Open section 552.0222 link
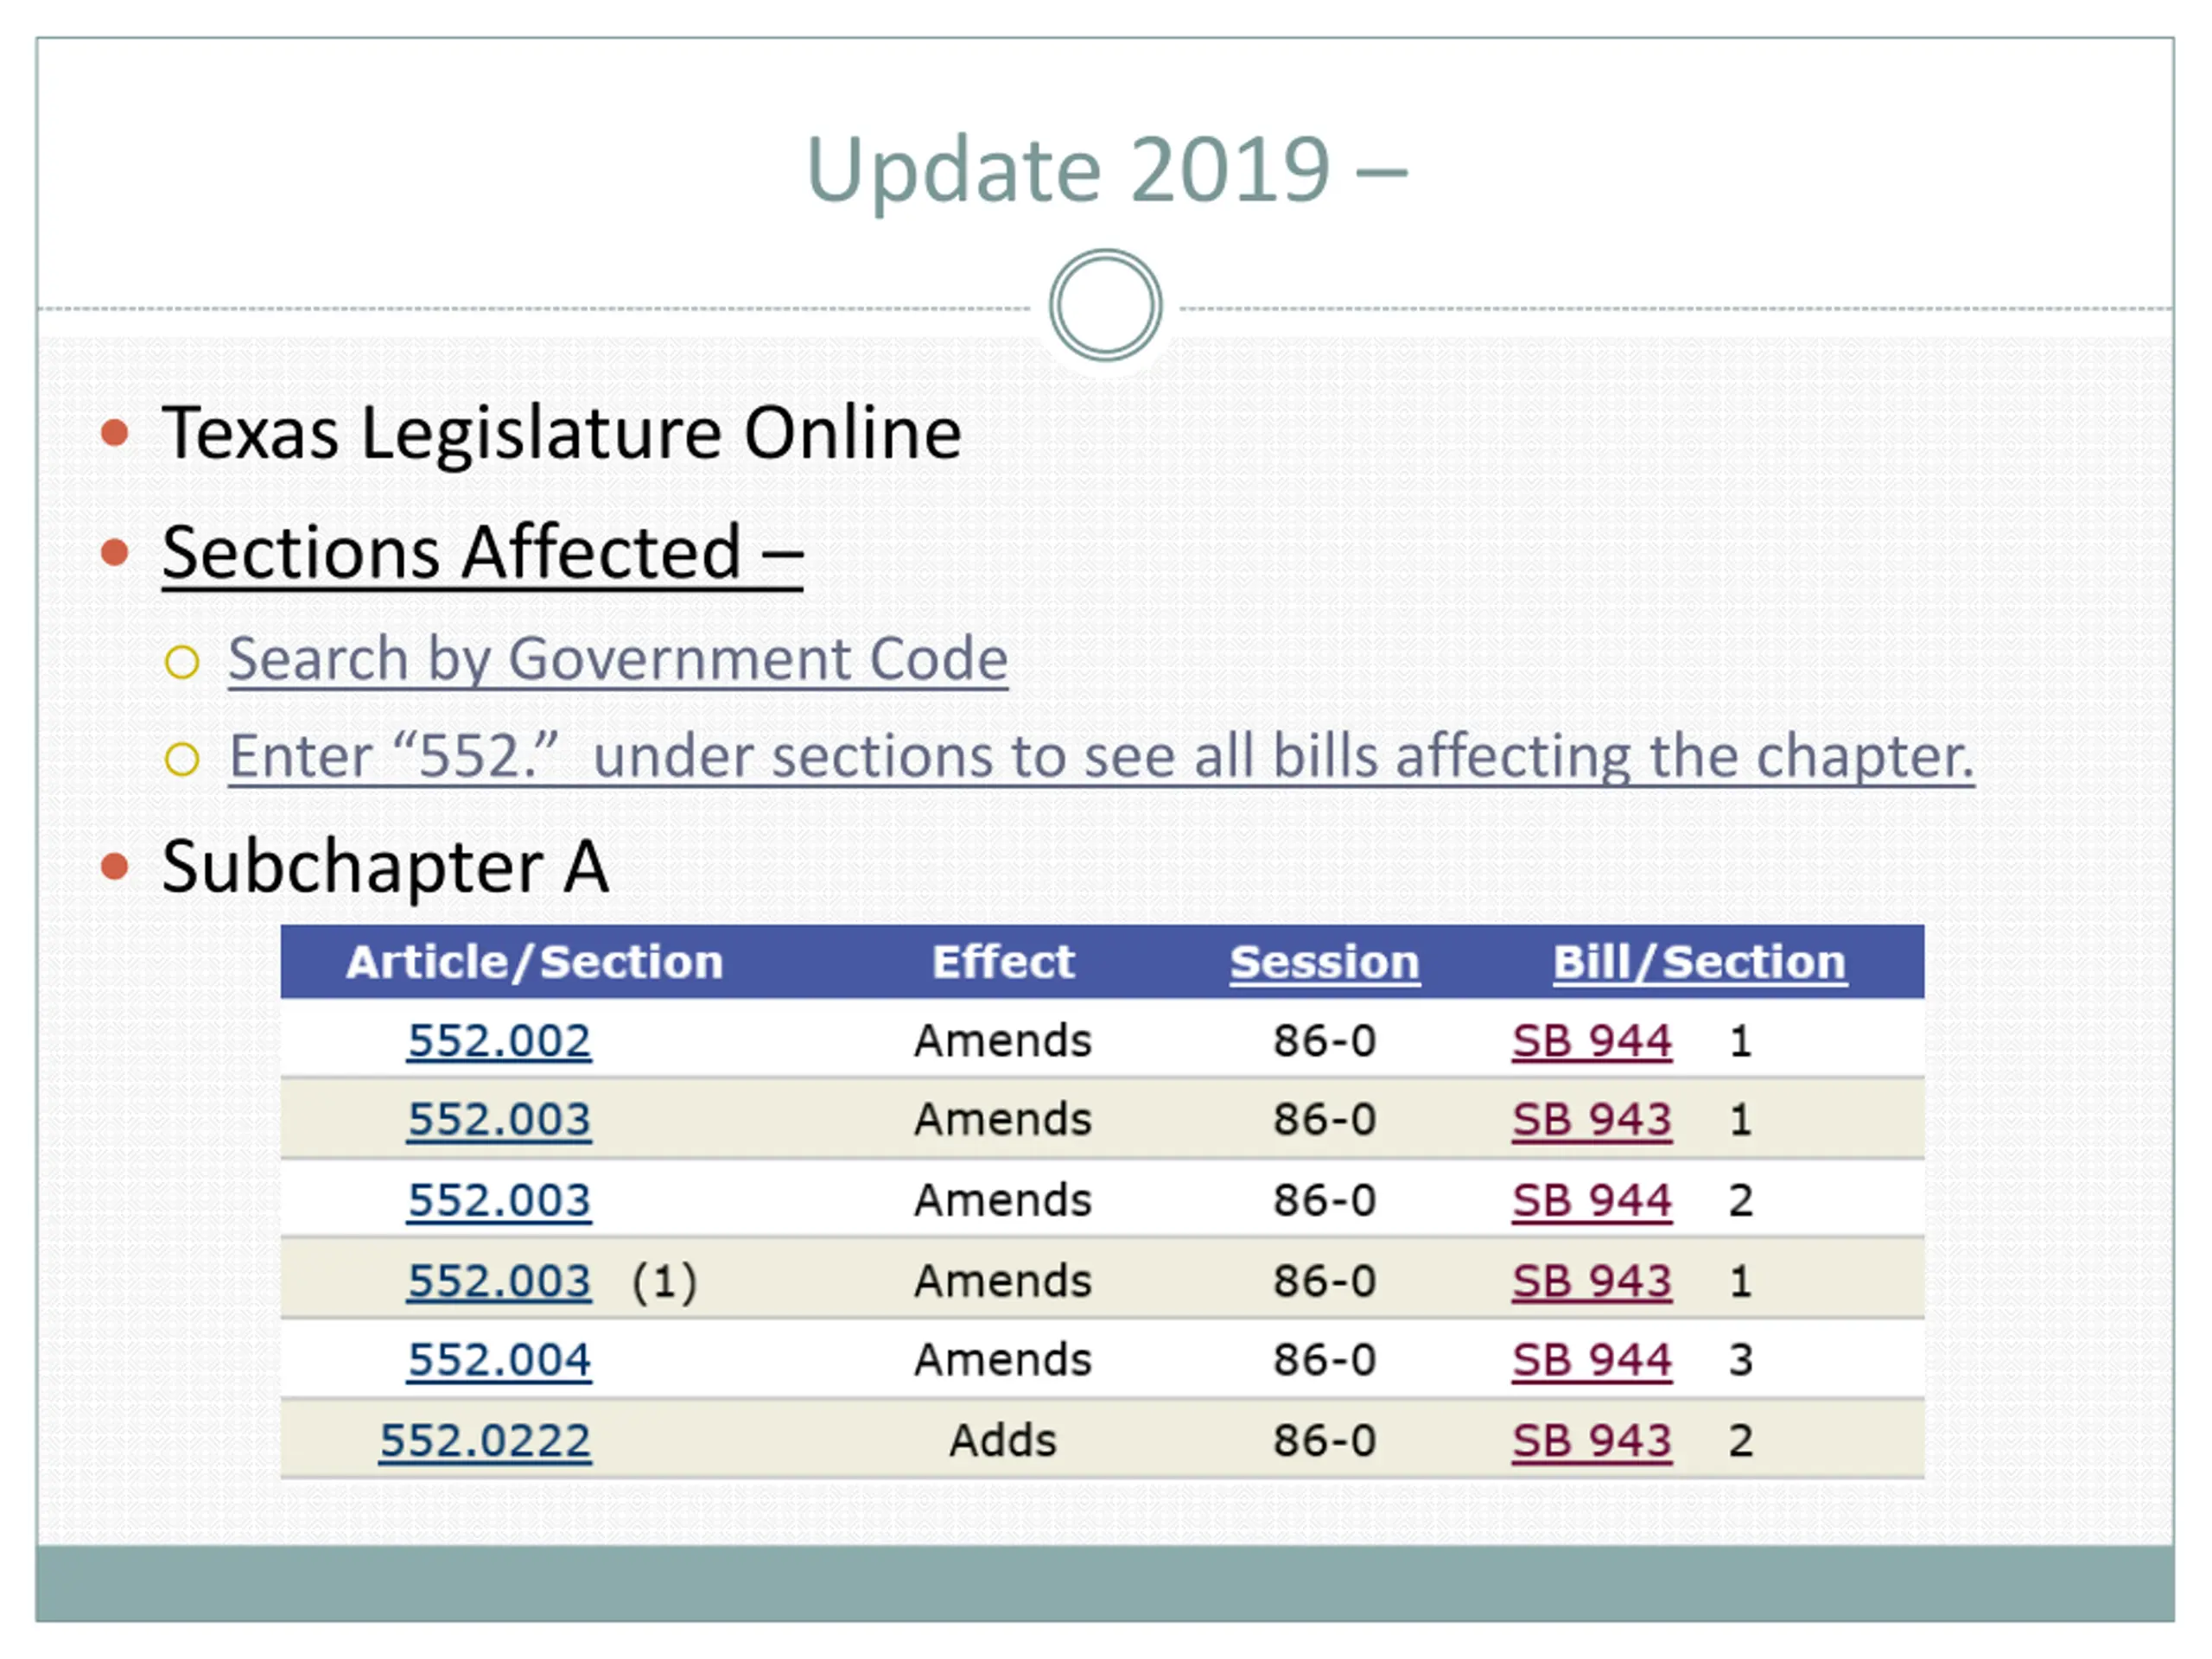The height and width of the screenshot is (1659, 2212). (485, 1441)
